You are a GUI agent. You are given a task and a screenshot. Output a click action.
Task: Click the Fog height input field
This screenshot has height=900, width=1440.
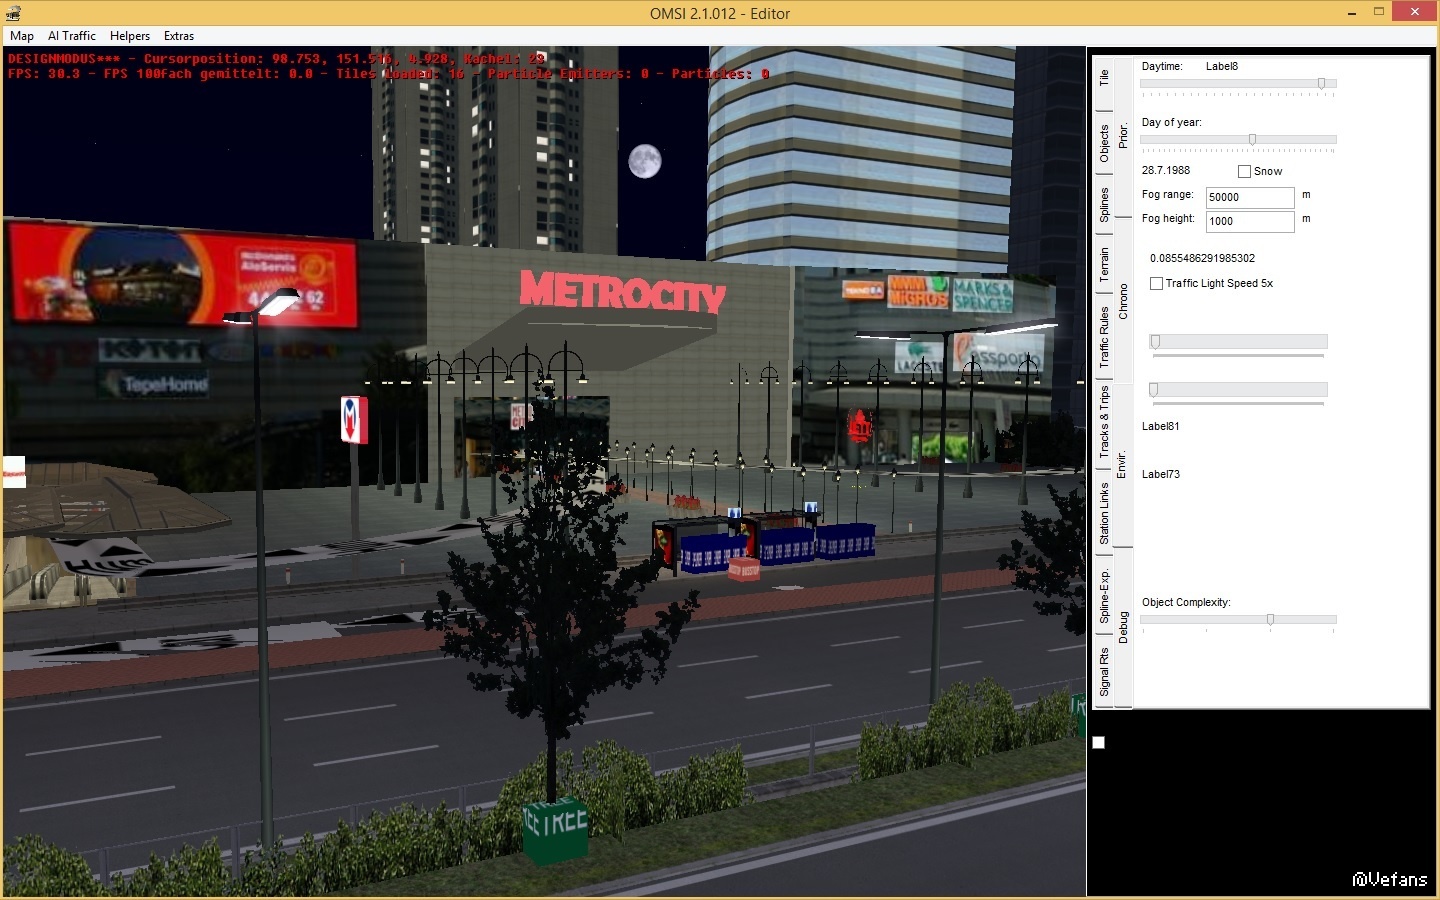tap(1249, 221)
